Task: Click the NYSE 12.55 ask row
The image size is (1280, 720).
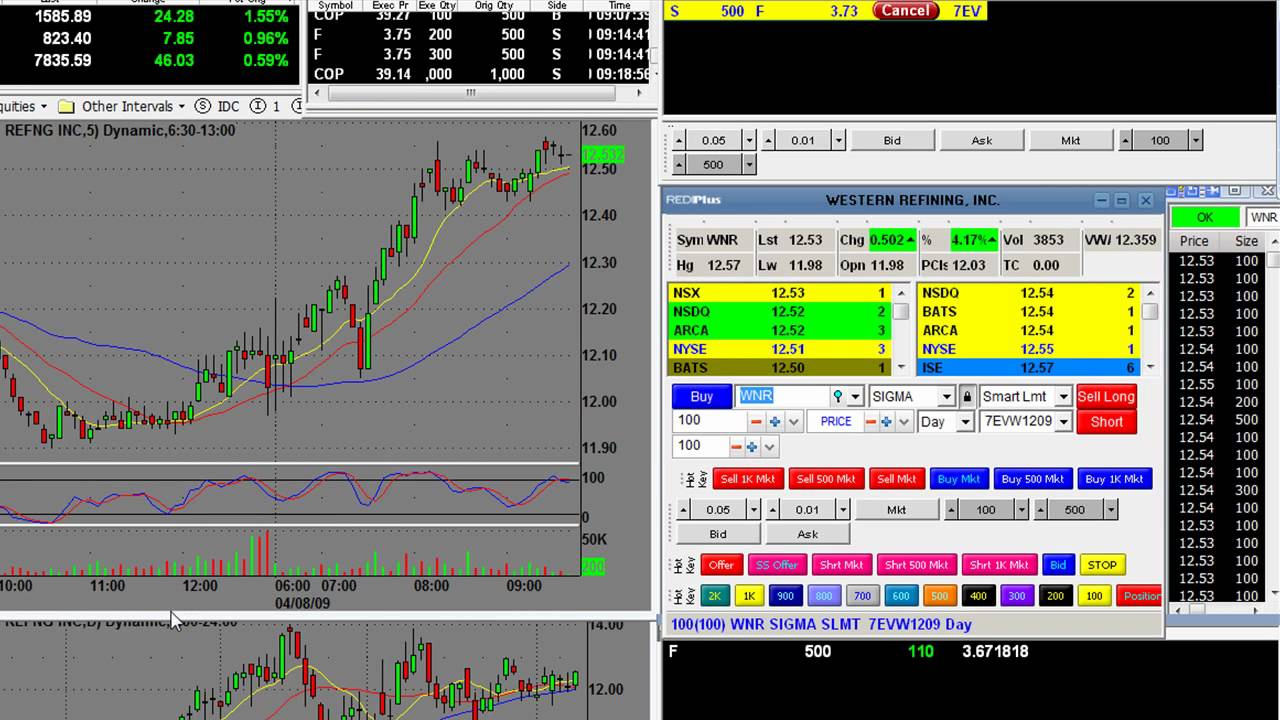Action: click(1028, 349)
